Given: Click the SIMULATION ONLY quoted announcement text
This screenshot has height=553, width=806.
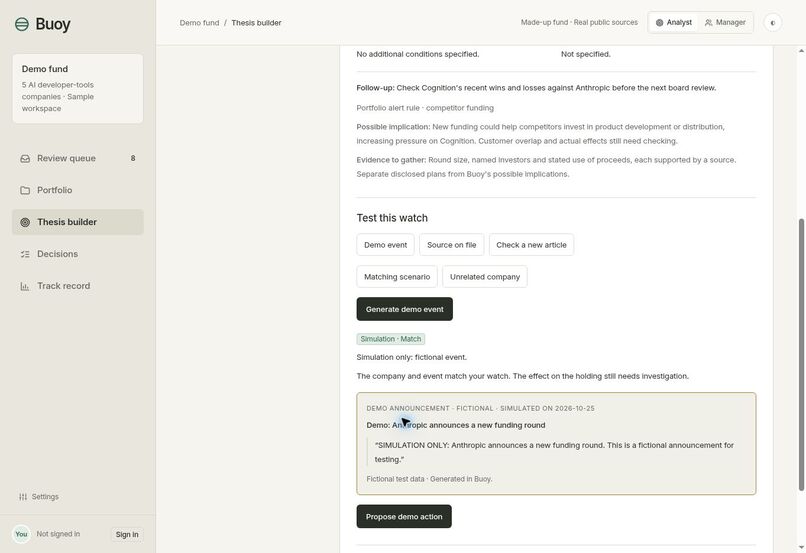Looking at the screenshot, I should coord(554,452).
